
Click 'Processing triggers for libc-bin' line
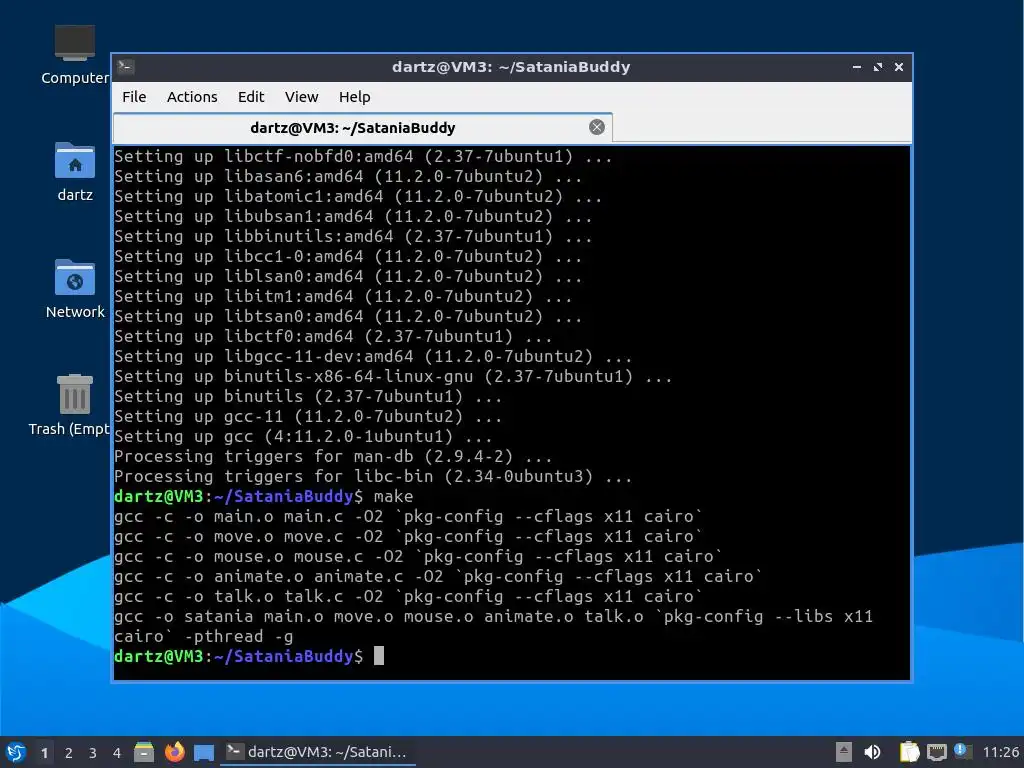(373, 477)
